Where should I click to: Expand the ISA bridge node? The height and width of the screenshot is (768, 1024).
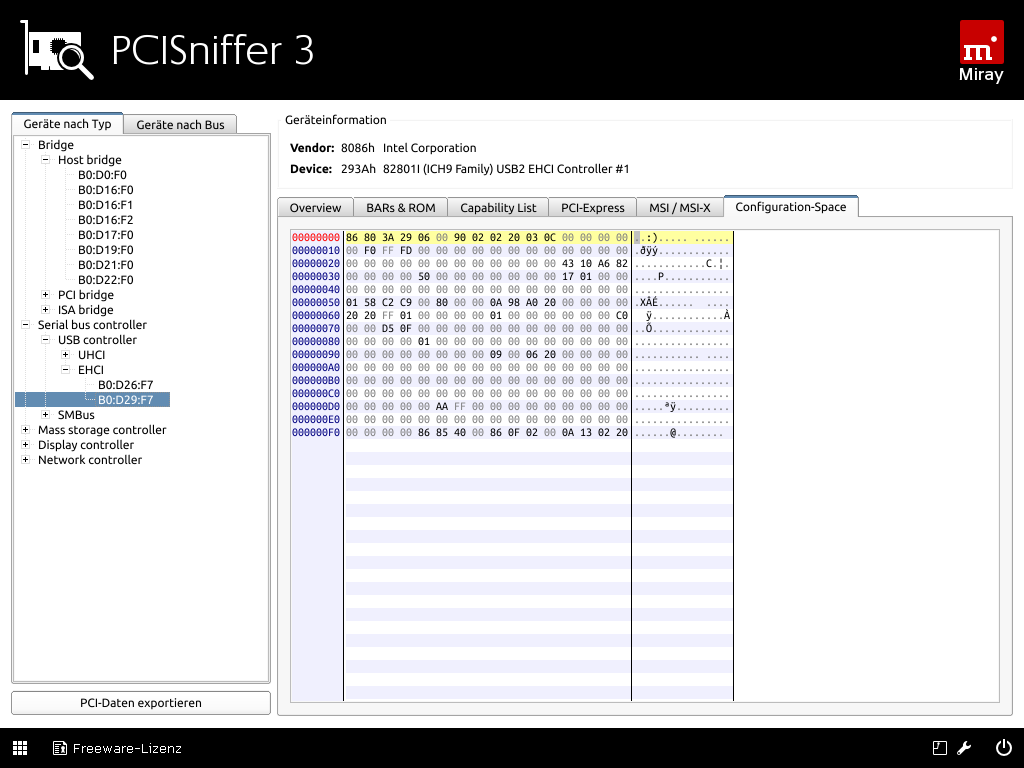46,310
